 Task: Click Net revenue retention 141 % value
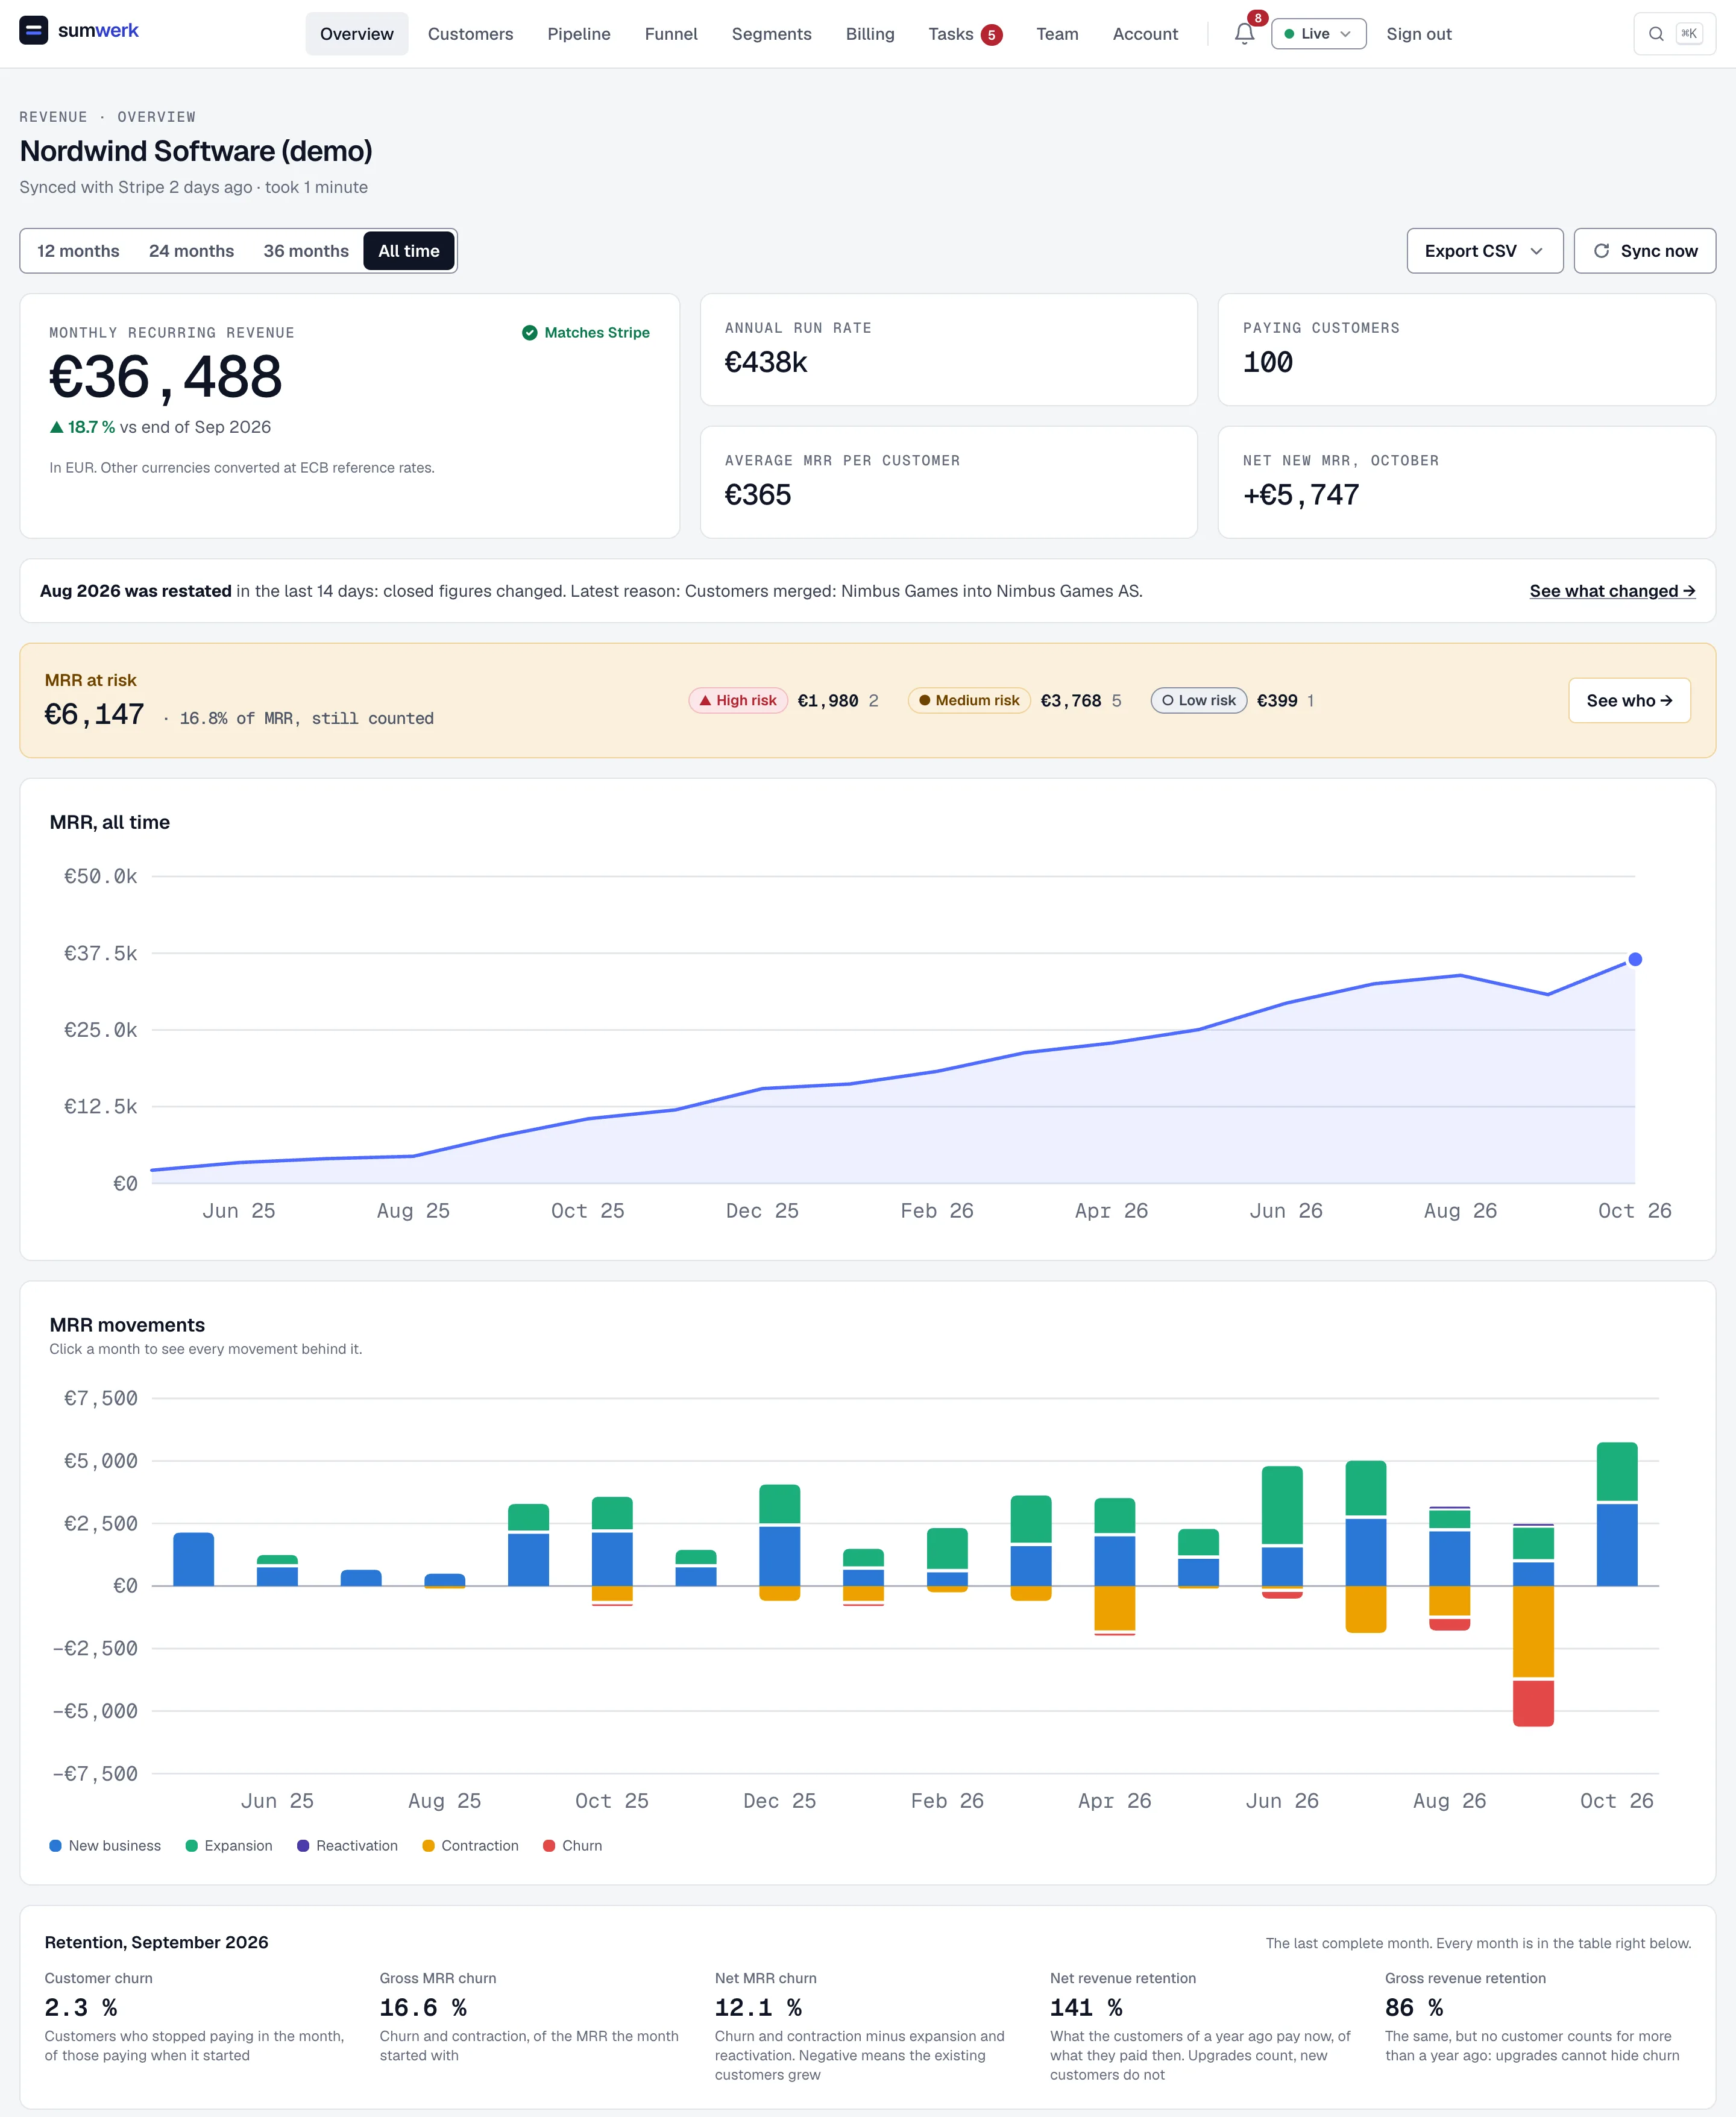(x=1086, y=2008)
